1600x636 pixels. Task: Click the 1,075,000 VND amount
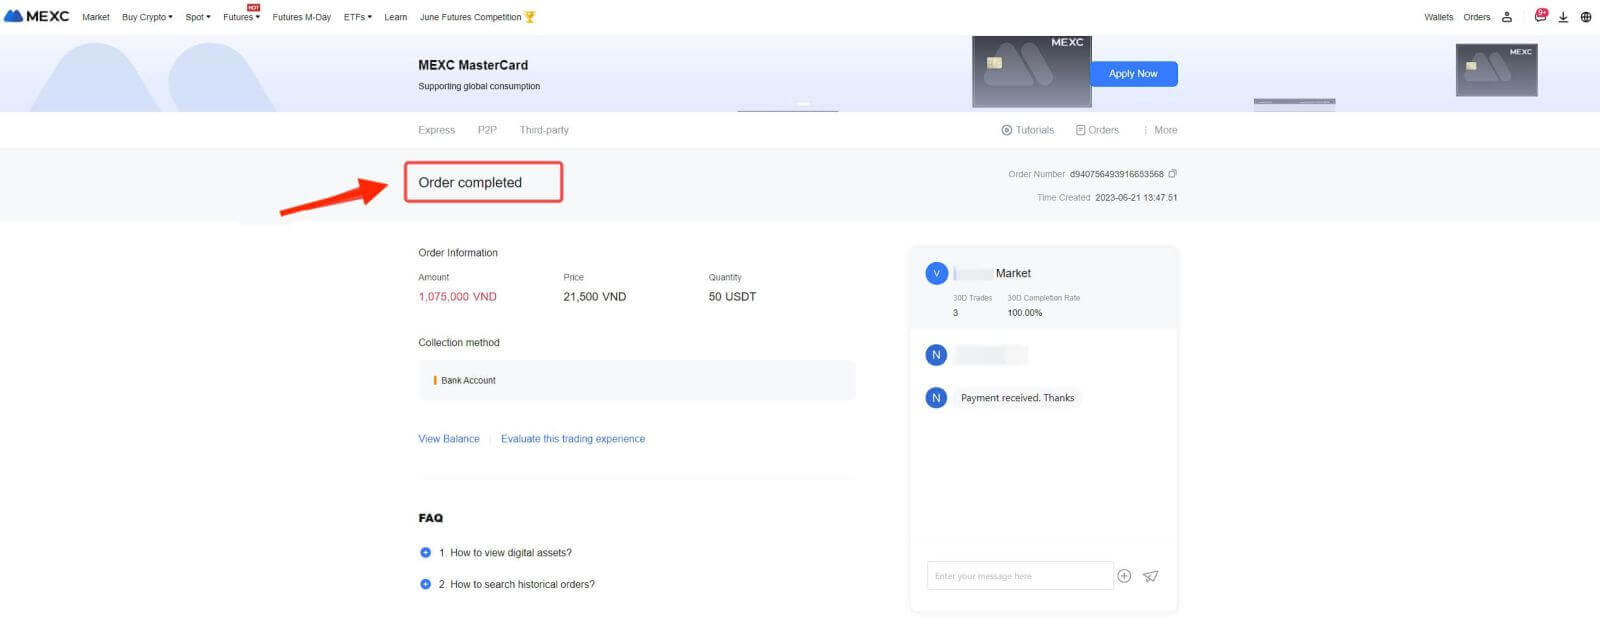[457, 297]
